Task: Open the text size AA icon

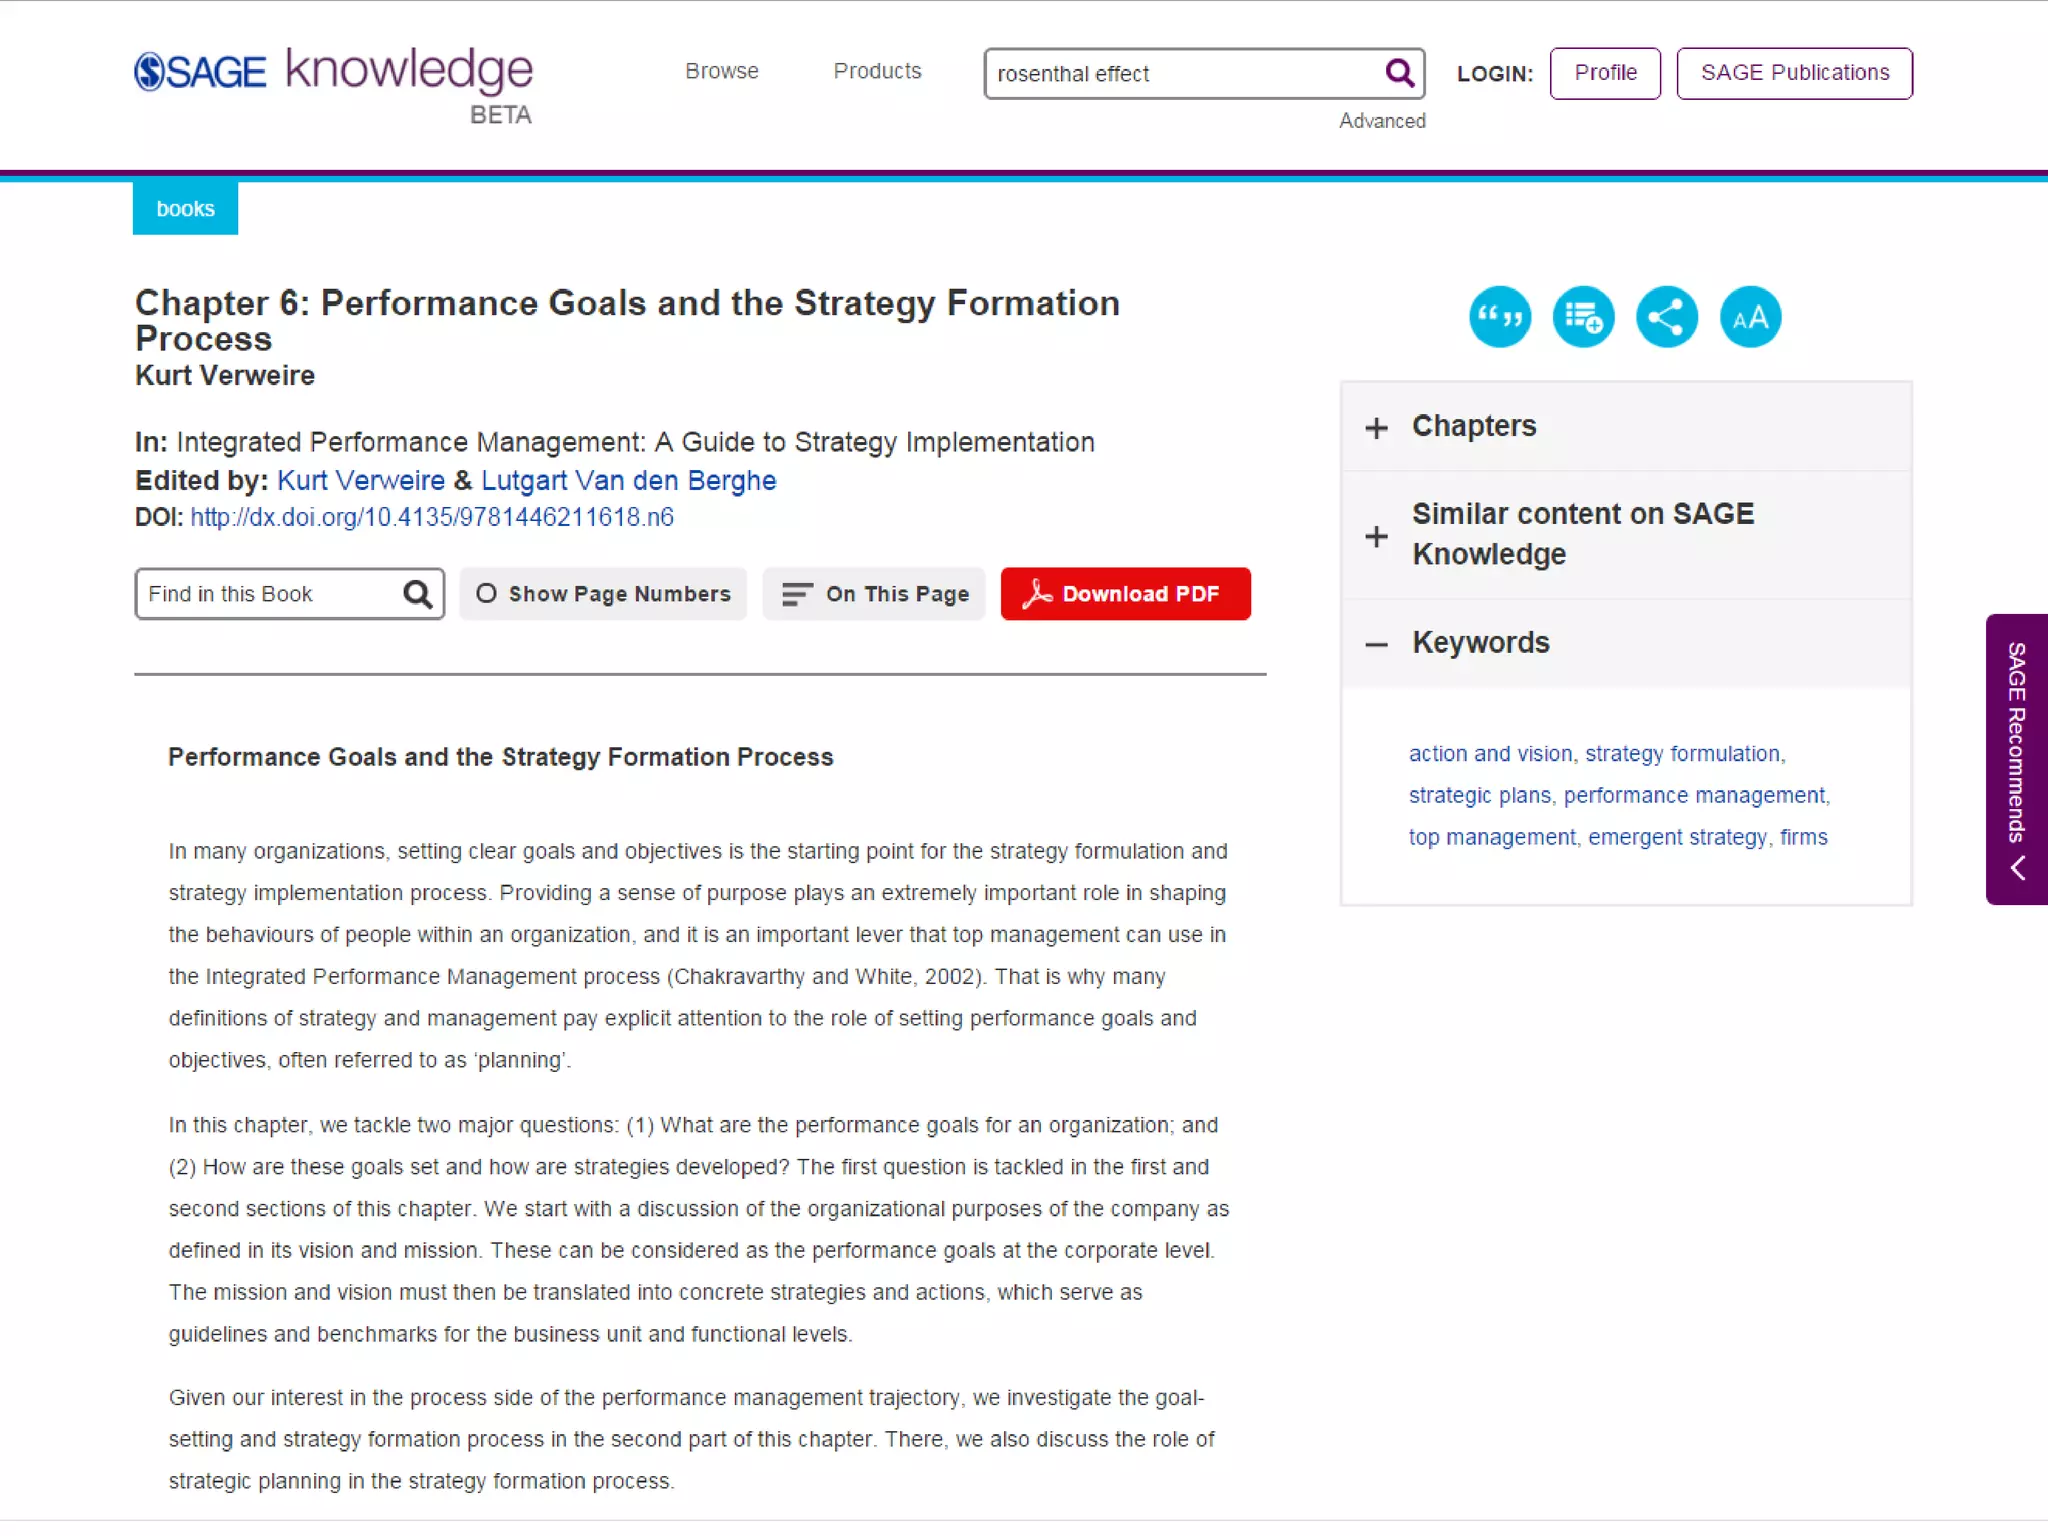Action: tap(1750, 317)
